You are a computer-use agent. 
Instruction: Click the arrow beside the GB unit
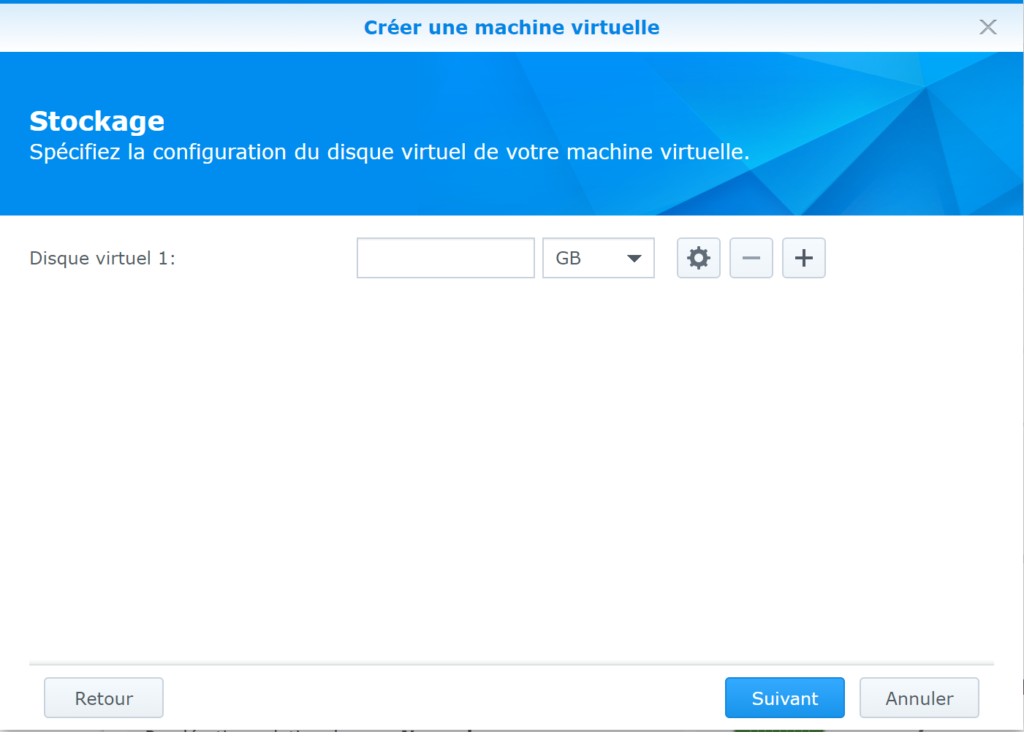[x=634, y=258]
